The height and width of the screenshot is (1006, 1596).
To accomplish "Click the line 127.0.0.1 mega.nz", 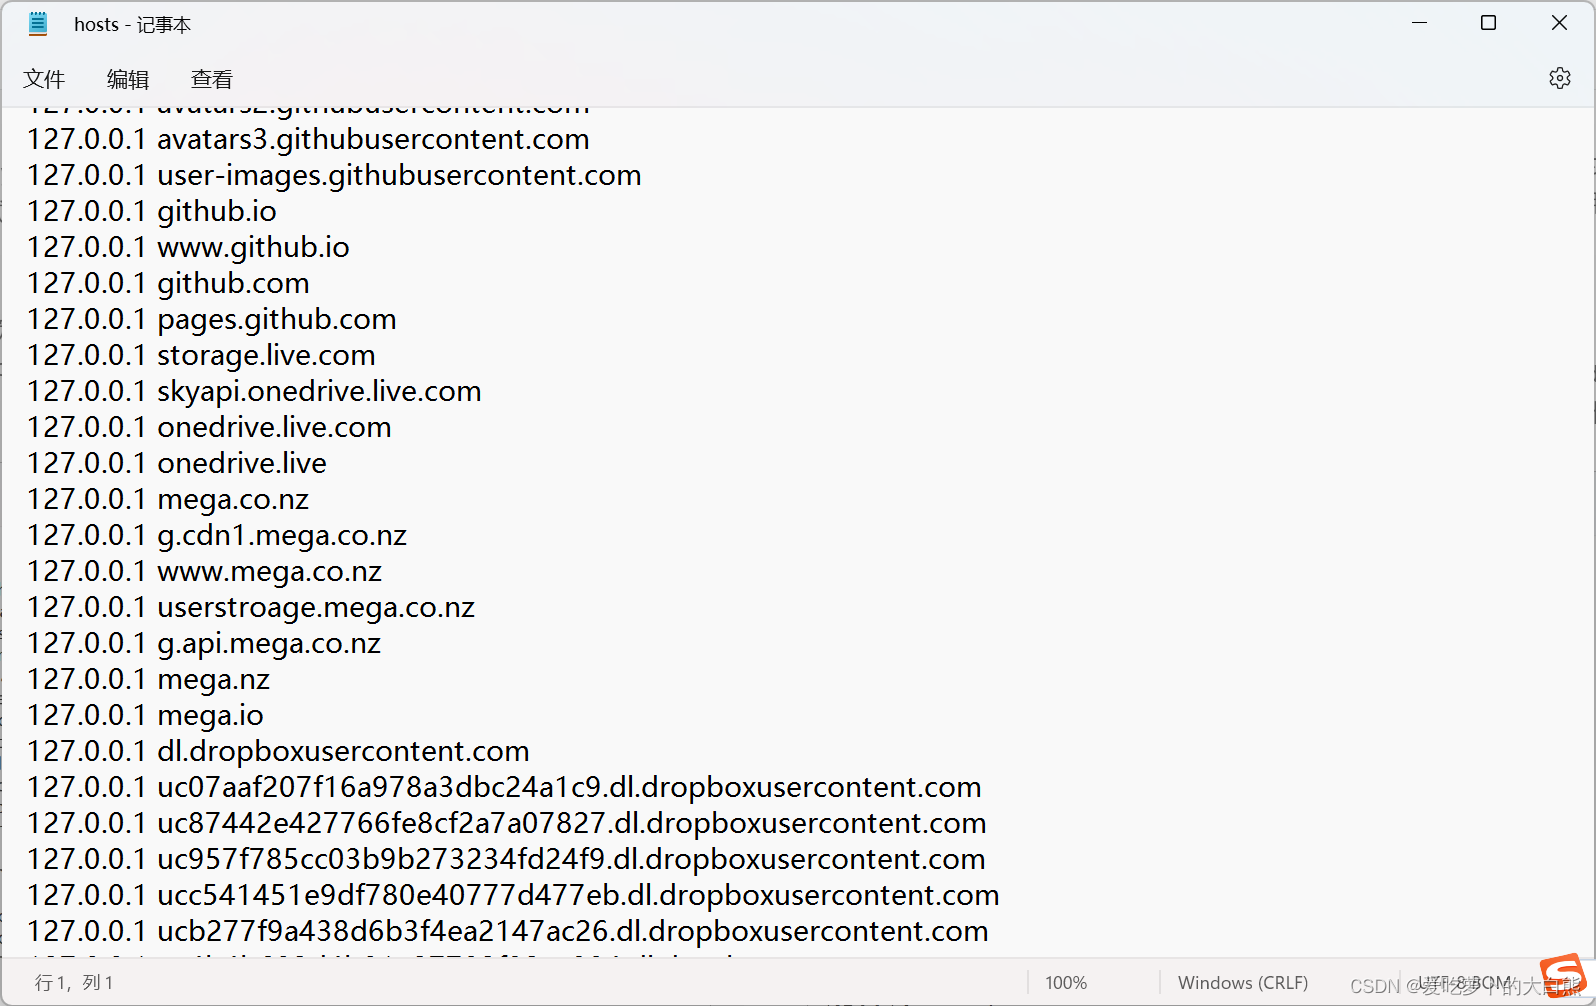I will 148,679.
